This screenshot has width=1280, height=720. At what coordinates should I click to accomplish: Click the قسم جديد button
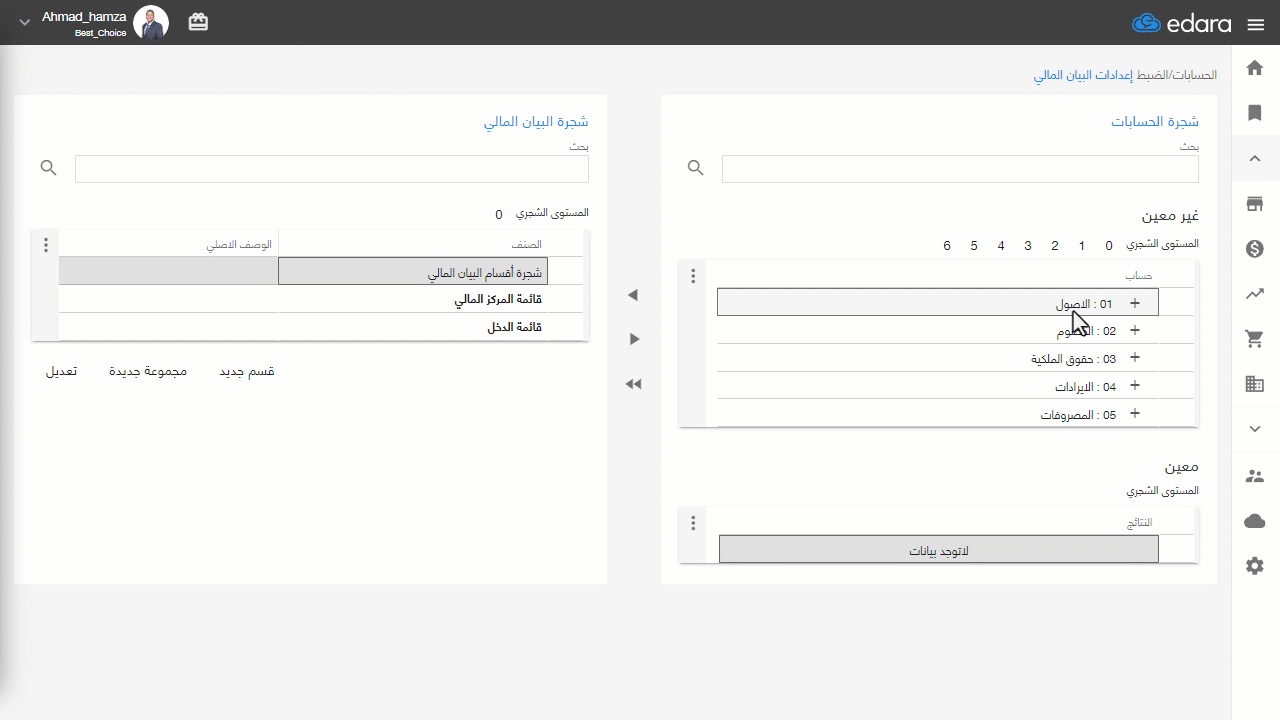click(247, 371)
